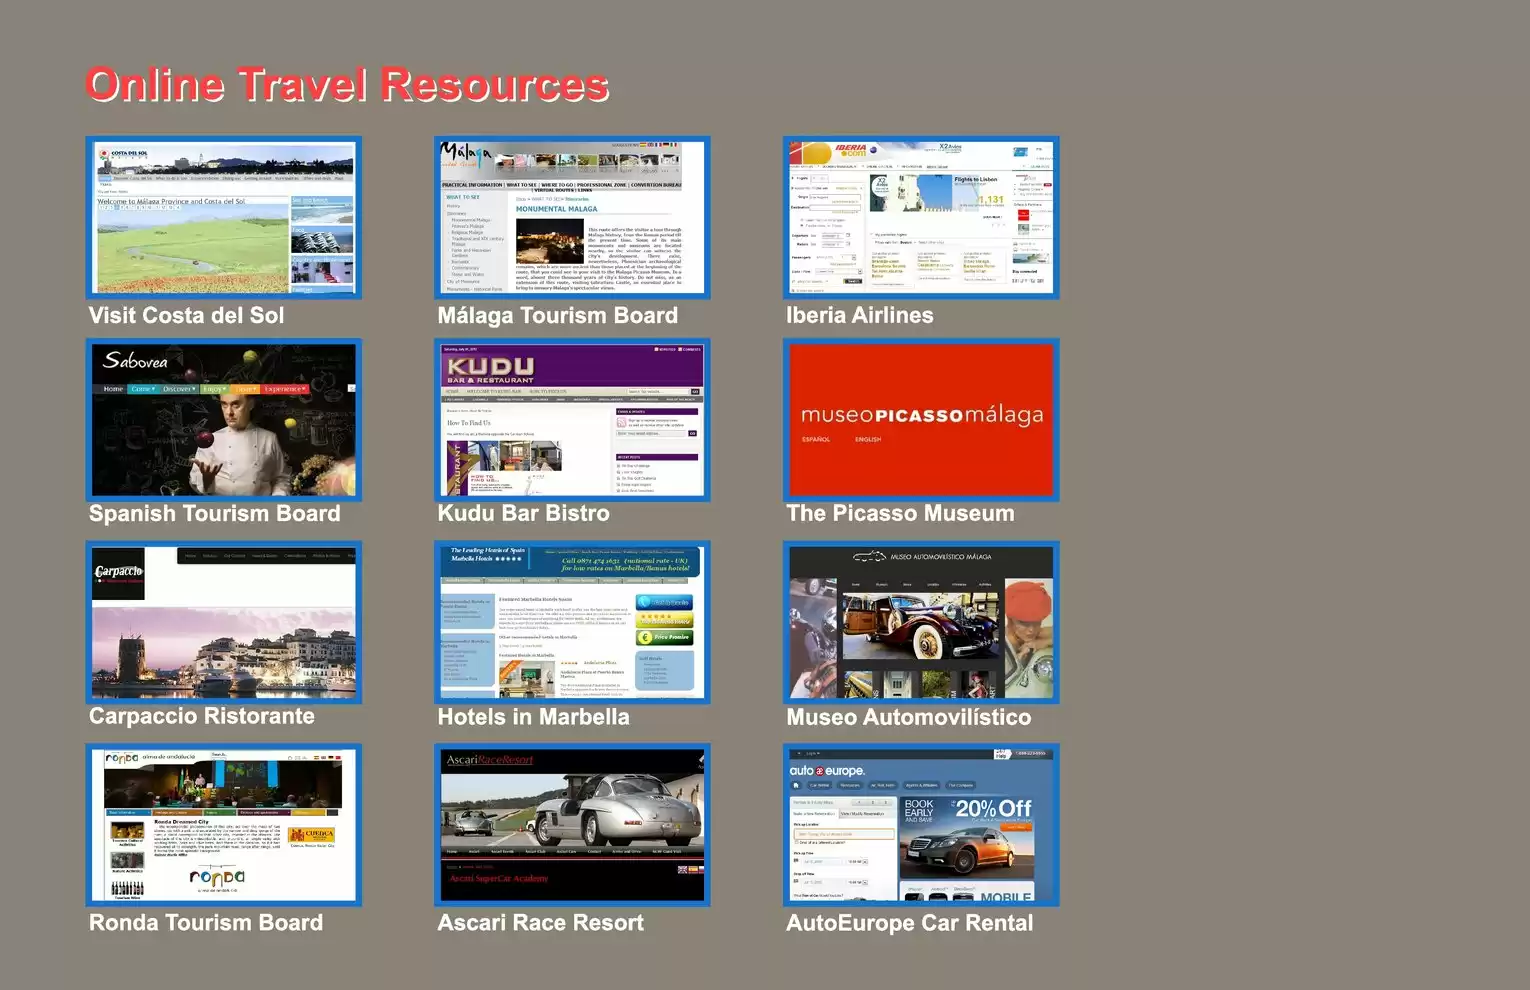Click the auto europe logo

(828, 771)
